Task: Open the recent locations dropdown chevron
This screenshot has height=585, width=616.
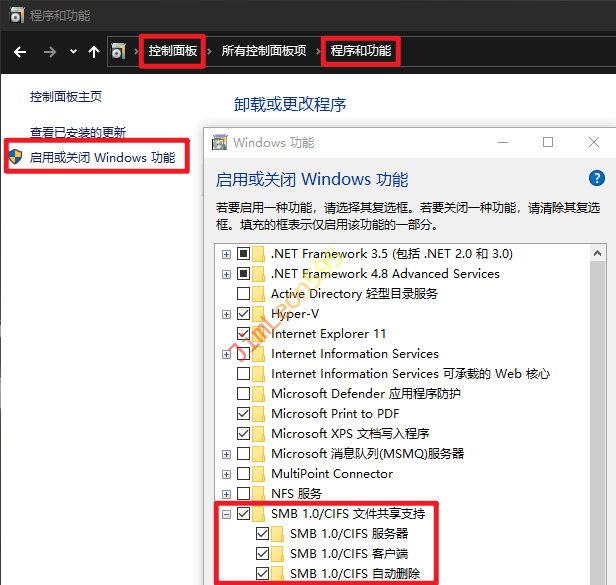Action: (x=73, y=51)
